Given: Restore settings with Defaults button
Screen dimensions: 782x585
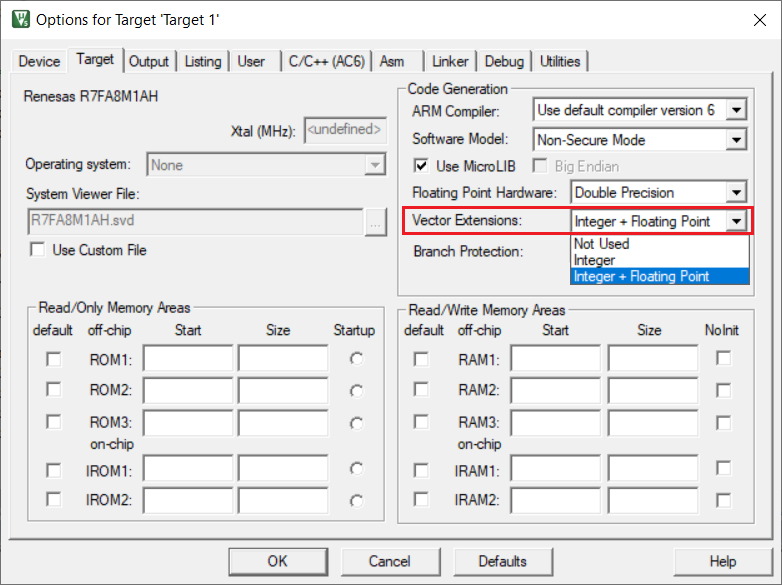Looking at the screenshot, I should 503,561.
